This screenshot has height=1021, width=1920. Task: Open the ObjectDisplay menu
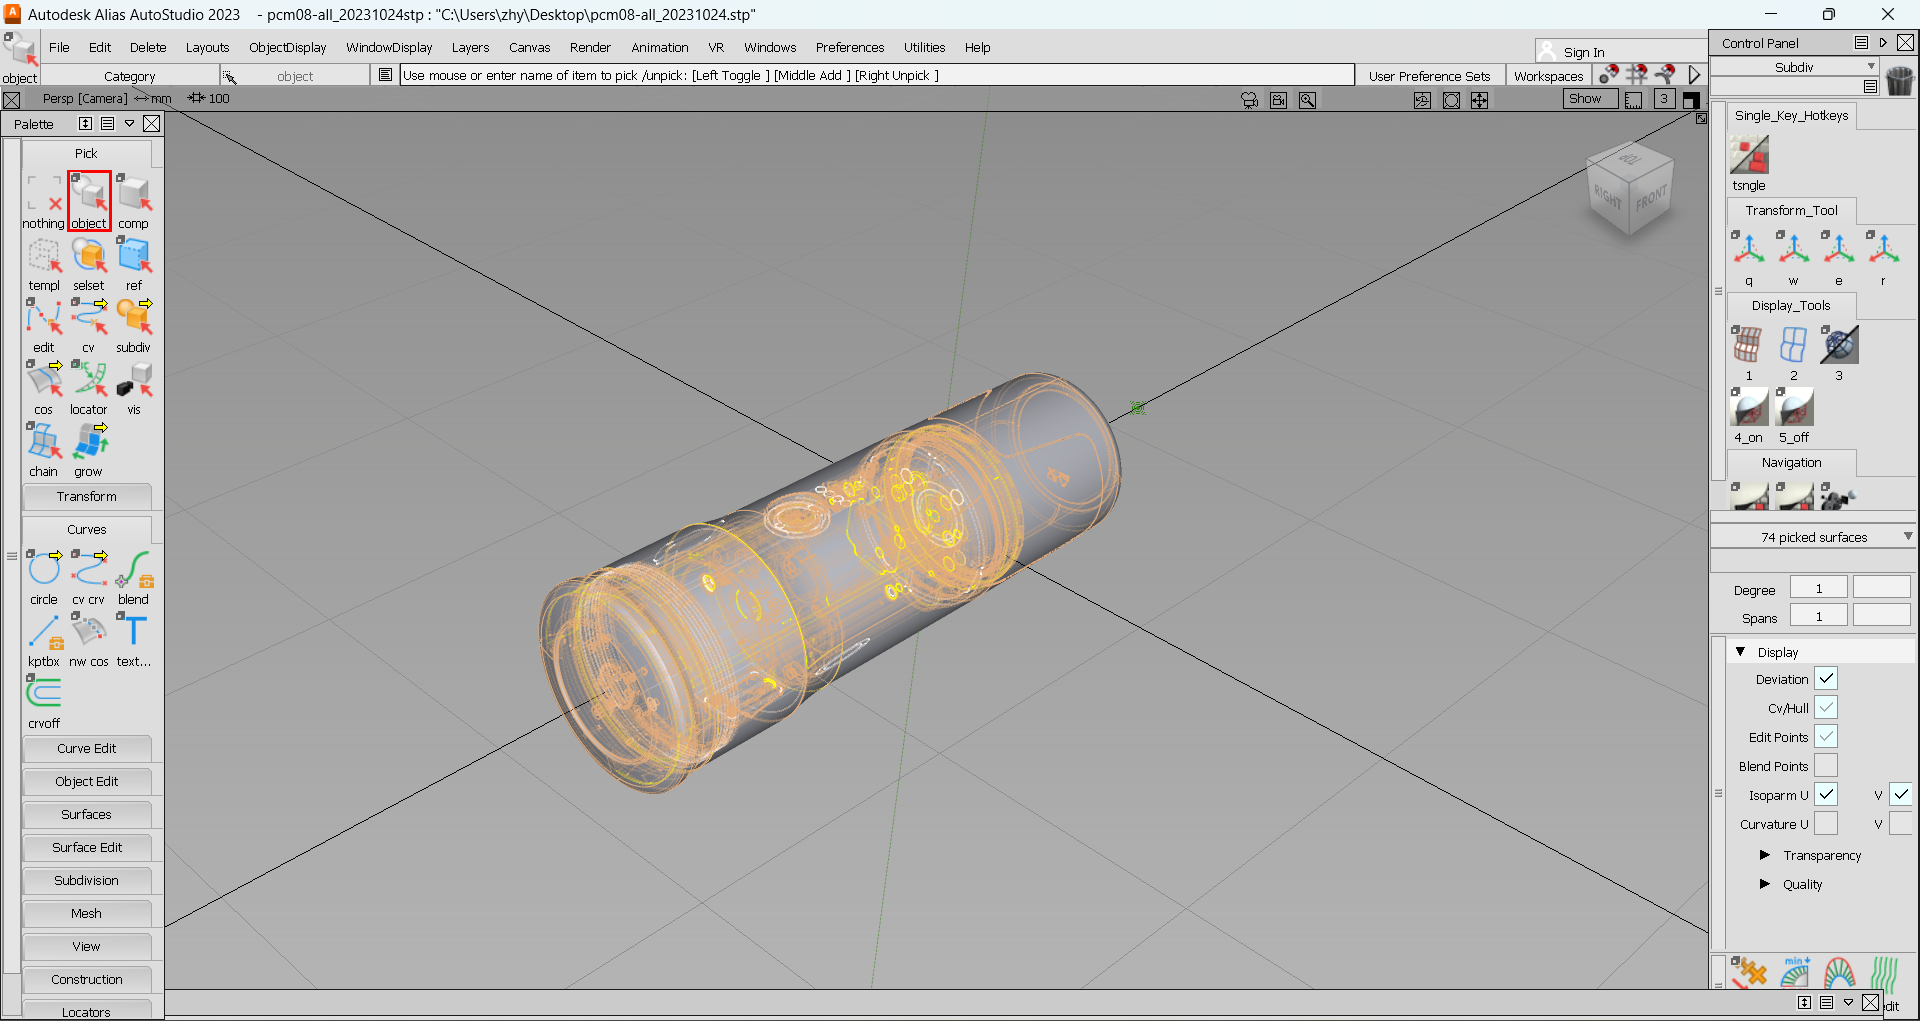click(287, 47)
